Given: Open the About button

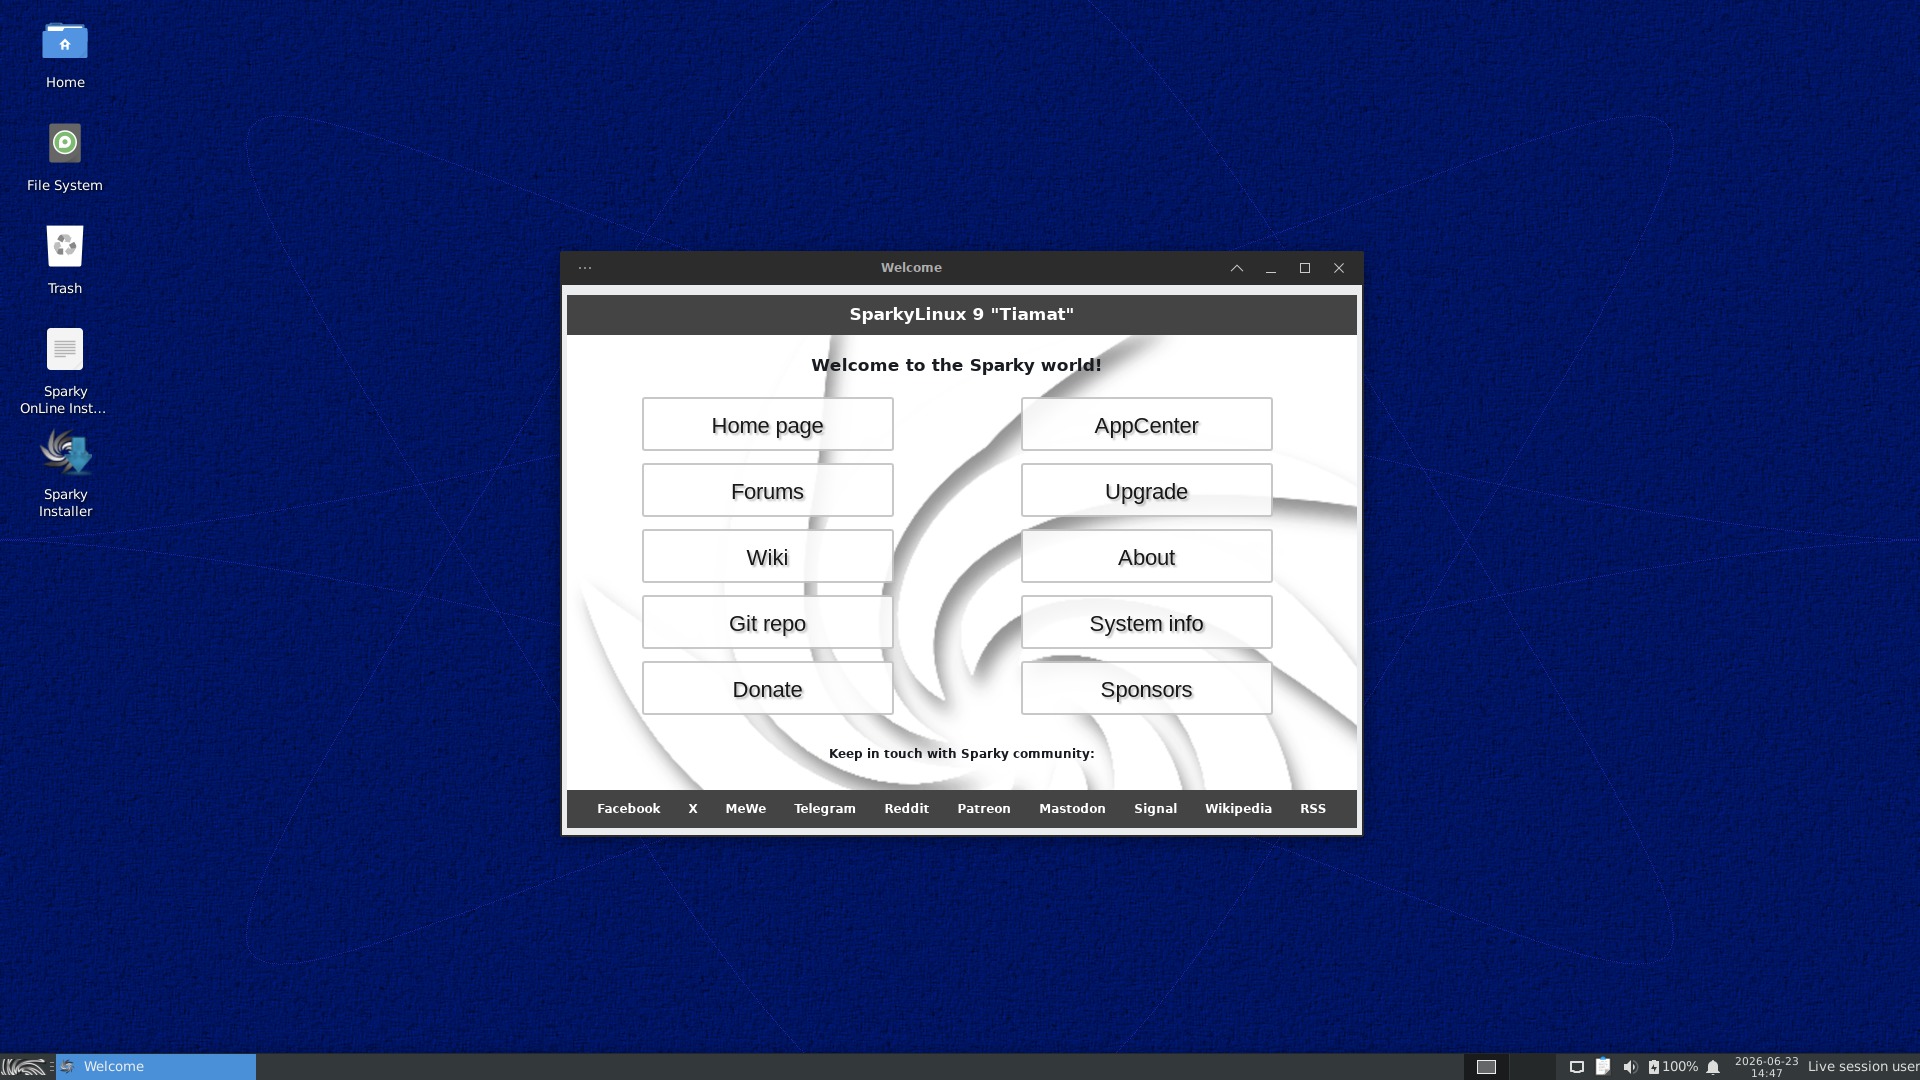Looking at the screenshot, I should click(x=1147, y=557).
